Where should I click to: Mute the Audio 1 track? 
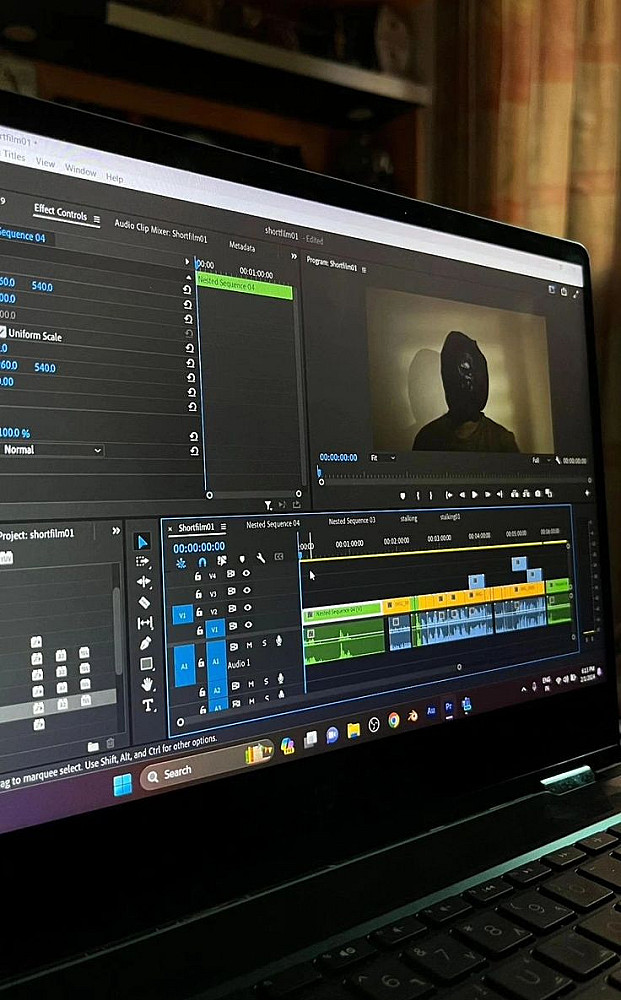249,645
